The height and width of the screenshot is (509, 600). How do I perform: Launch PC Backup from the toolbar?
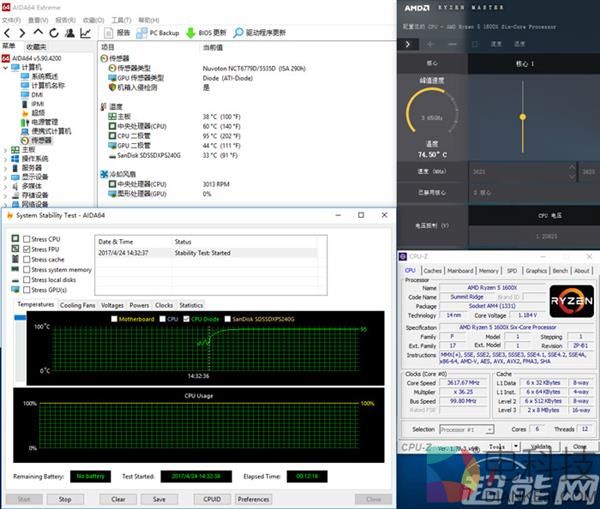pos(158,33)
